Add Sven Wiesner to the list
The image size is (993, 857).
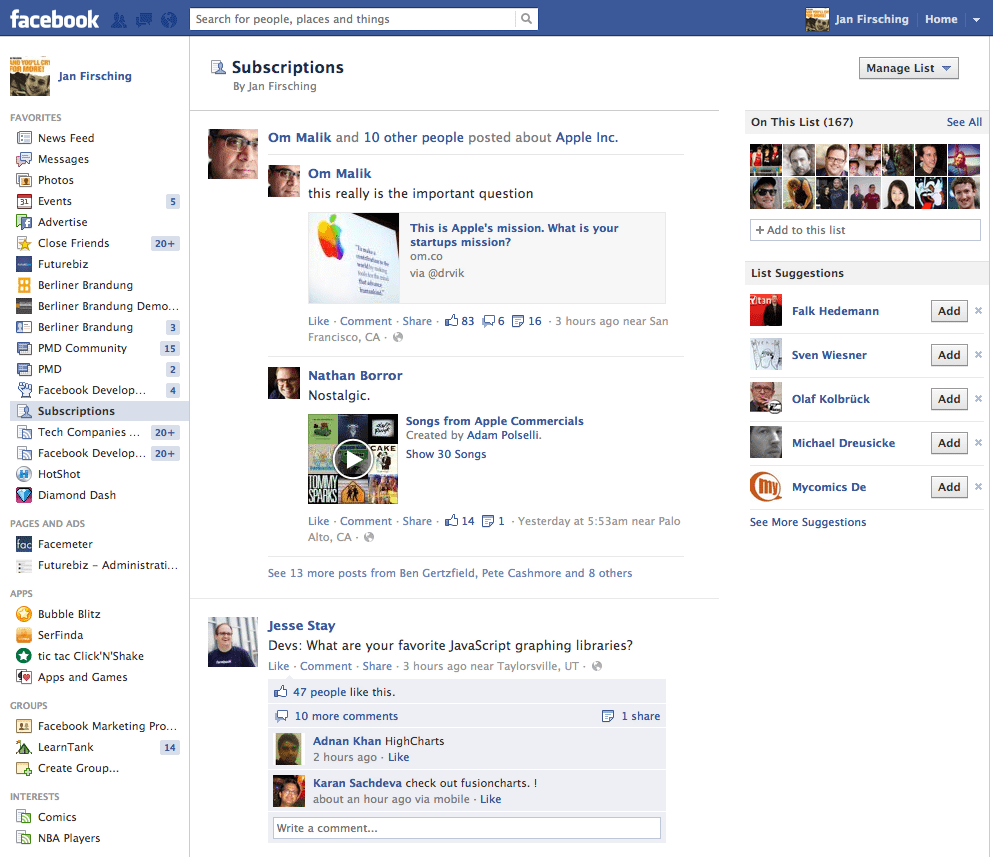[x=949, y=355]
